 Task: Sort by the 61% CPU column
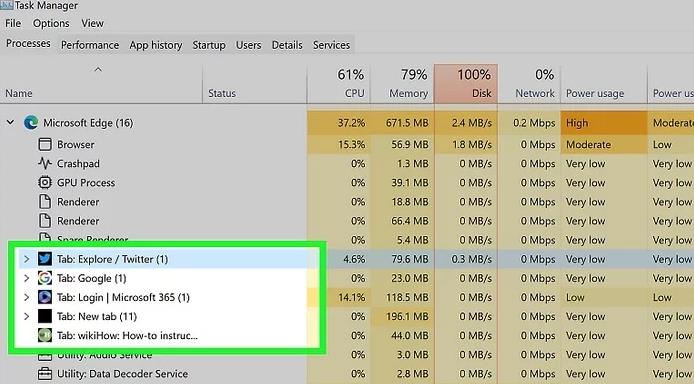click(x=338, y=84)
